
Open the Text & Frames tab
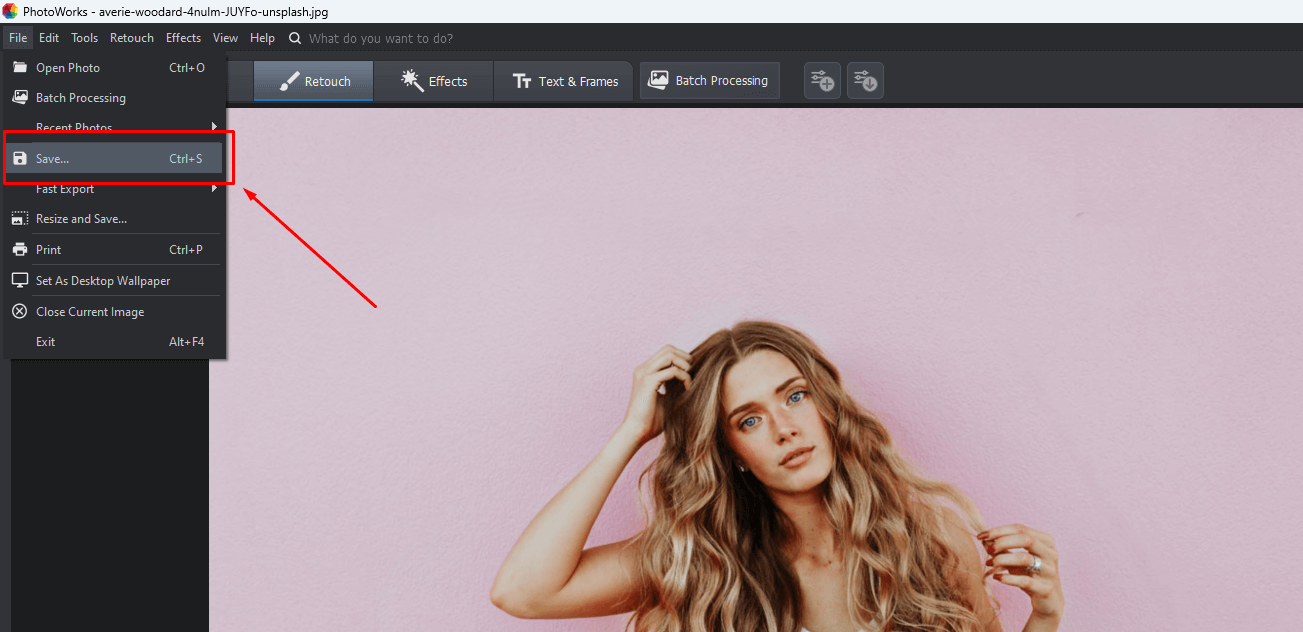[564, 81]
